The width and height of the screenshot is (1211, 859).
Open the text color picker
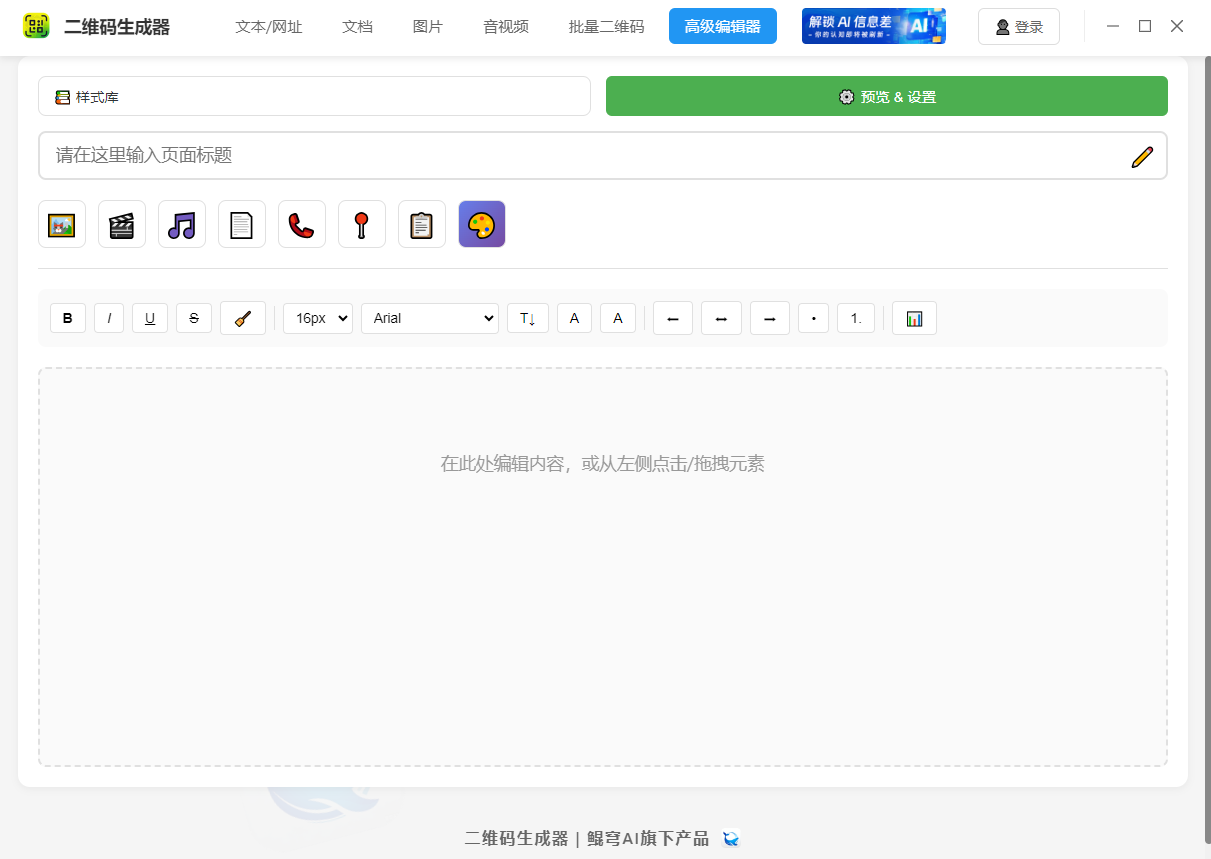(574, 317)
